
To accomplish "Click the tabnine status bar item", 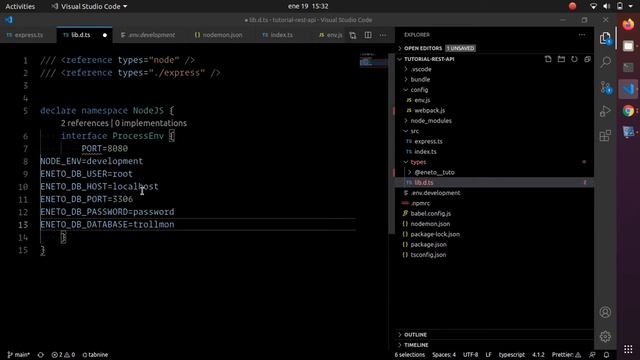I will 95,355.
